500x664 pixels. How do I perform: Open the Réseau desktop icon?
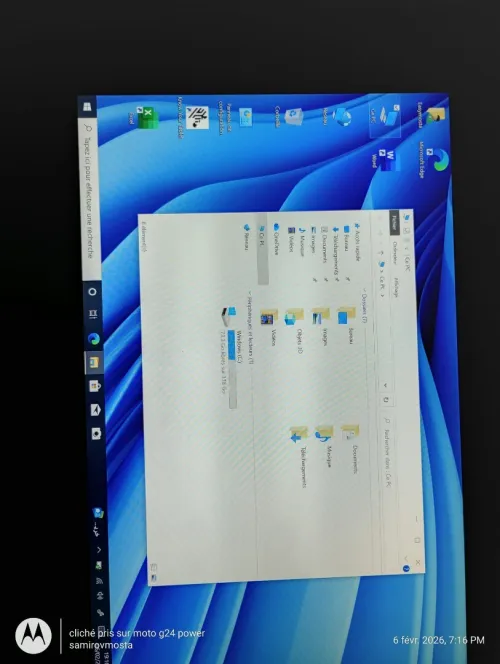339,116
